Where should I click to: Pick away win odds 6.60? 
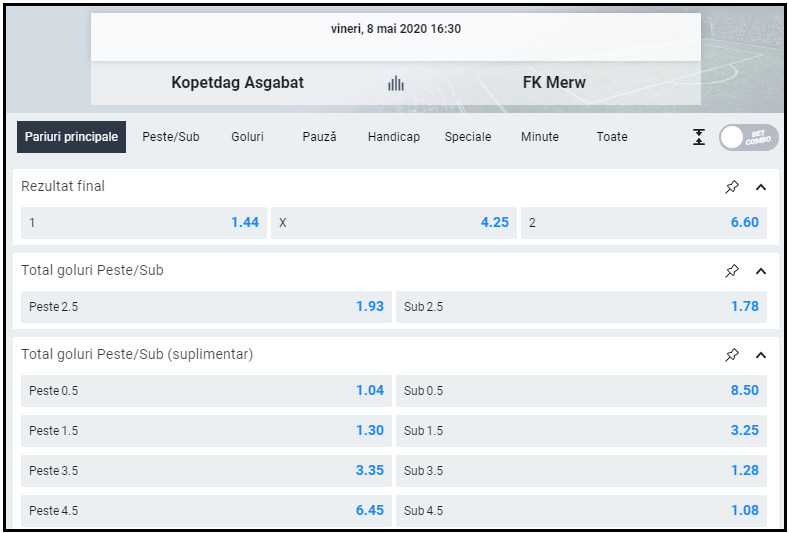644,223
